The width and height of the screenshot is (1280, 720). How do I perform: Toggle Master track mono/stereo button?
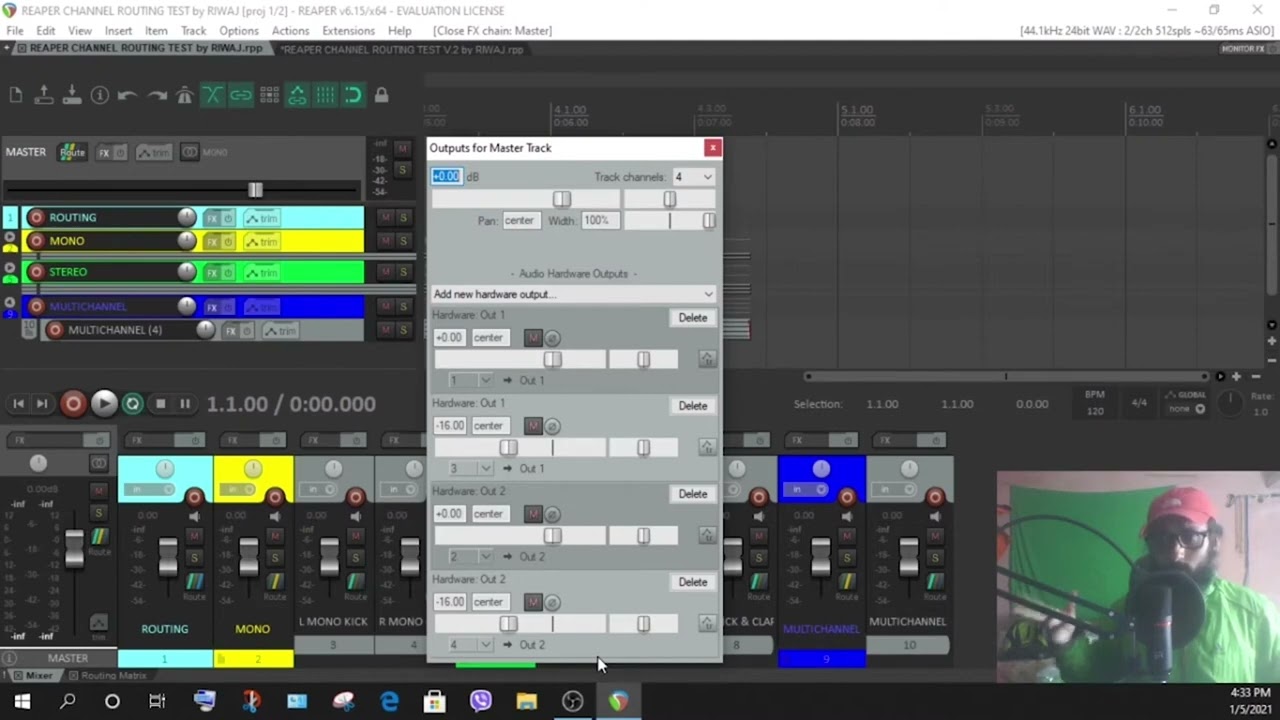(190, 152)
